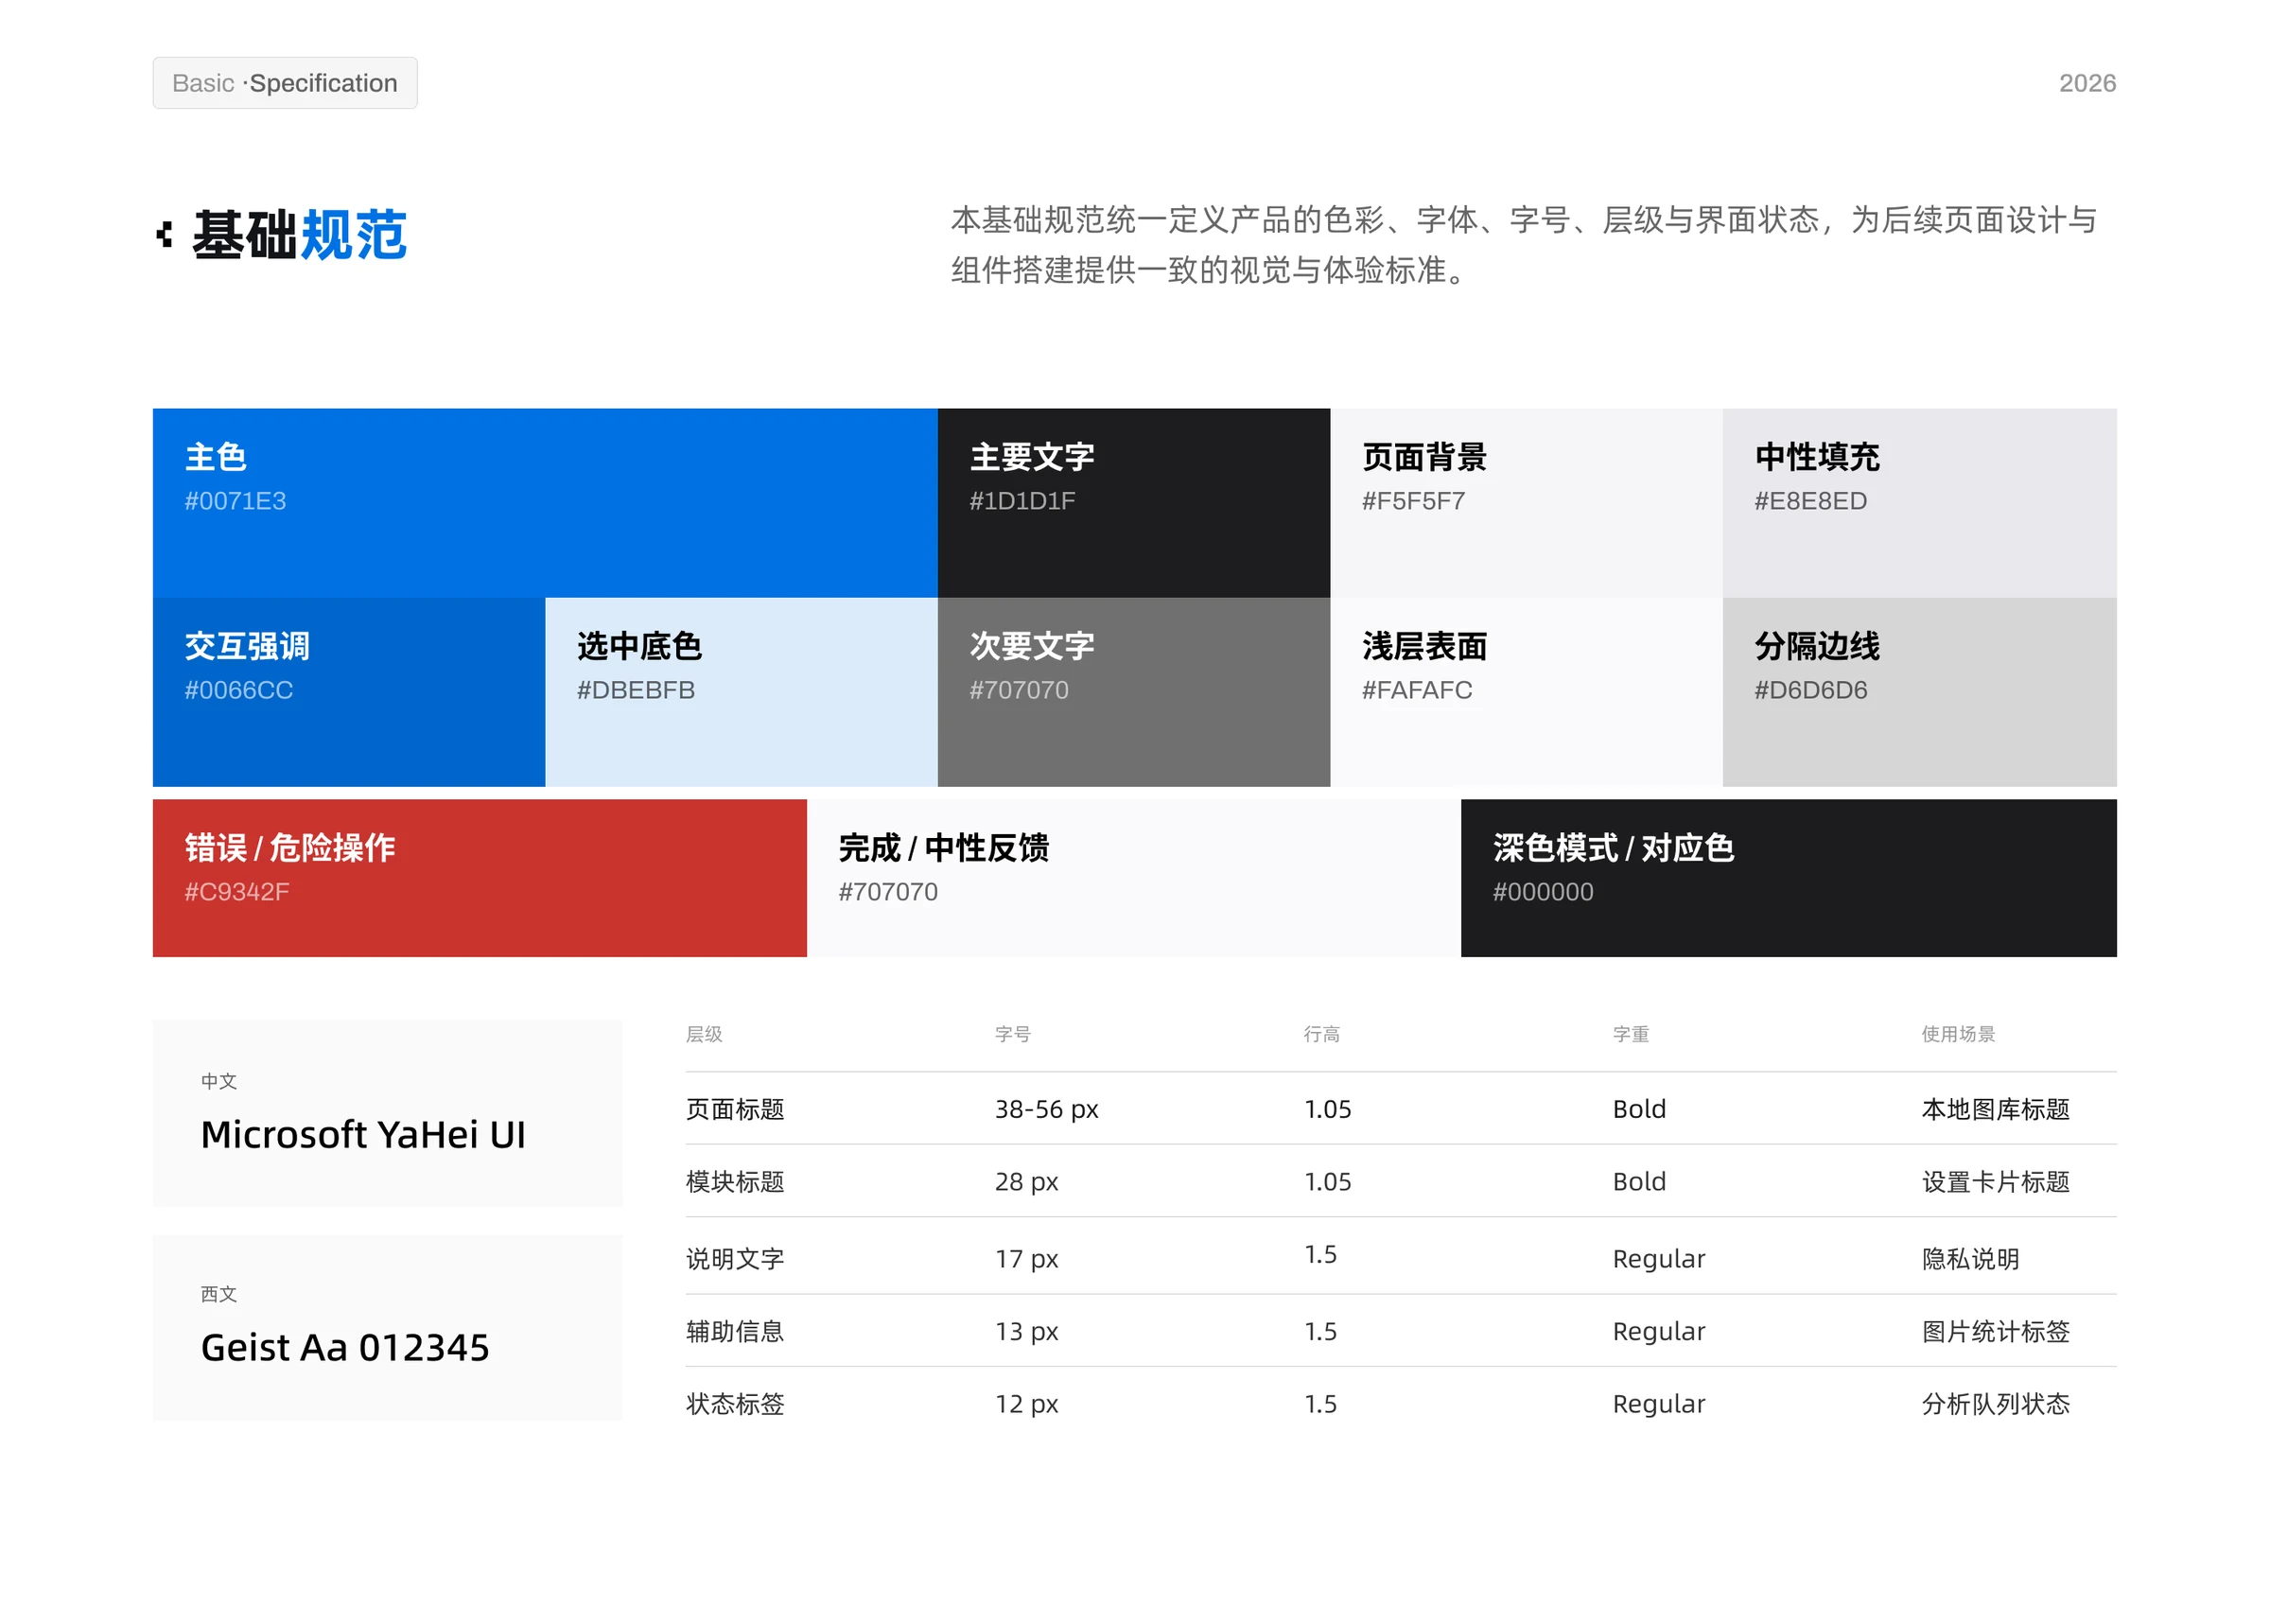Image resolution: width=2270 pixels, height=1624 pixels.
Task: Click the 页面标题 row label
Action: tap(735, 1109)
